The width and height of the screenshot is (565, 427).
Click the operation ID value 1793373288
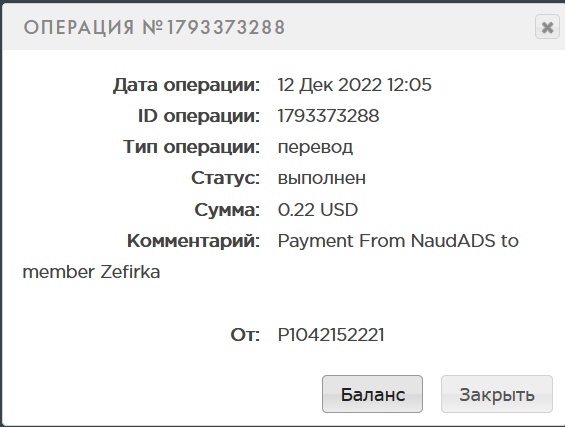tap(328, 116)
